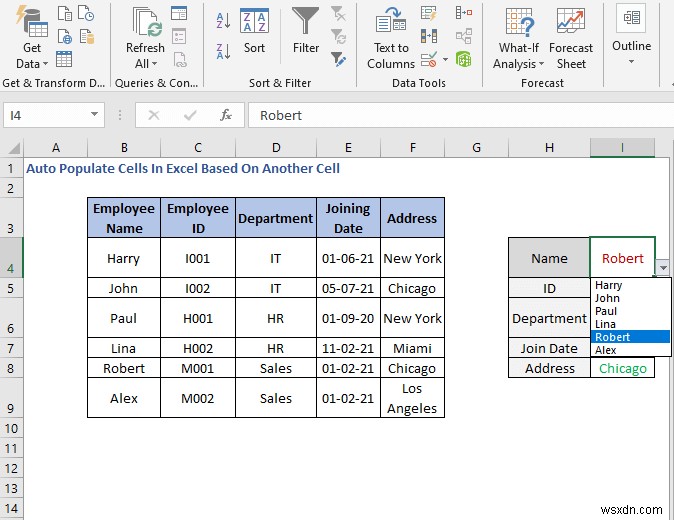The width and height of the screenshot is (674, 520).
Task: Click the Relationships icon
Action: (464, 36)
